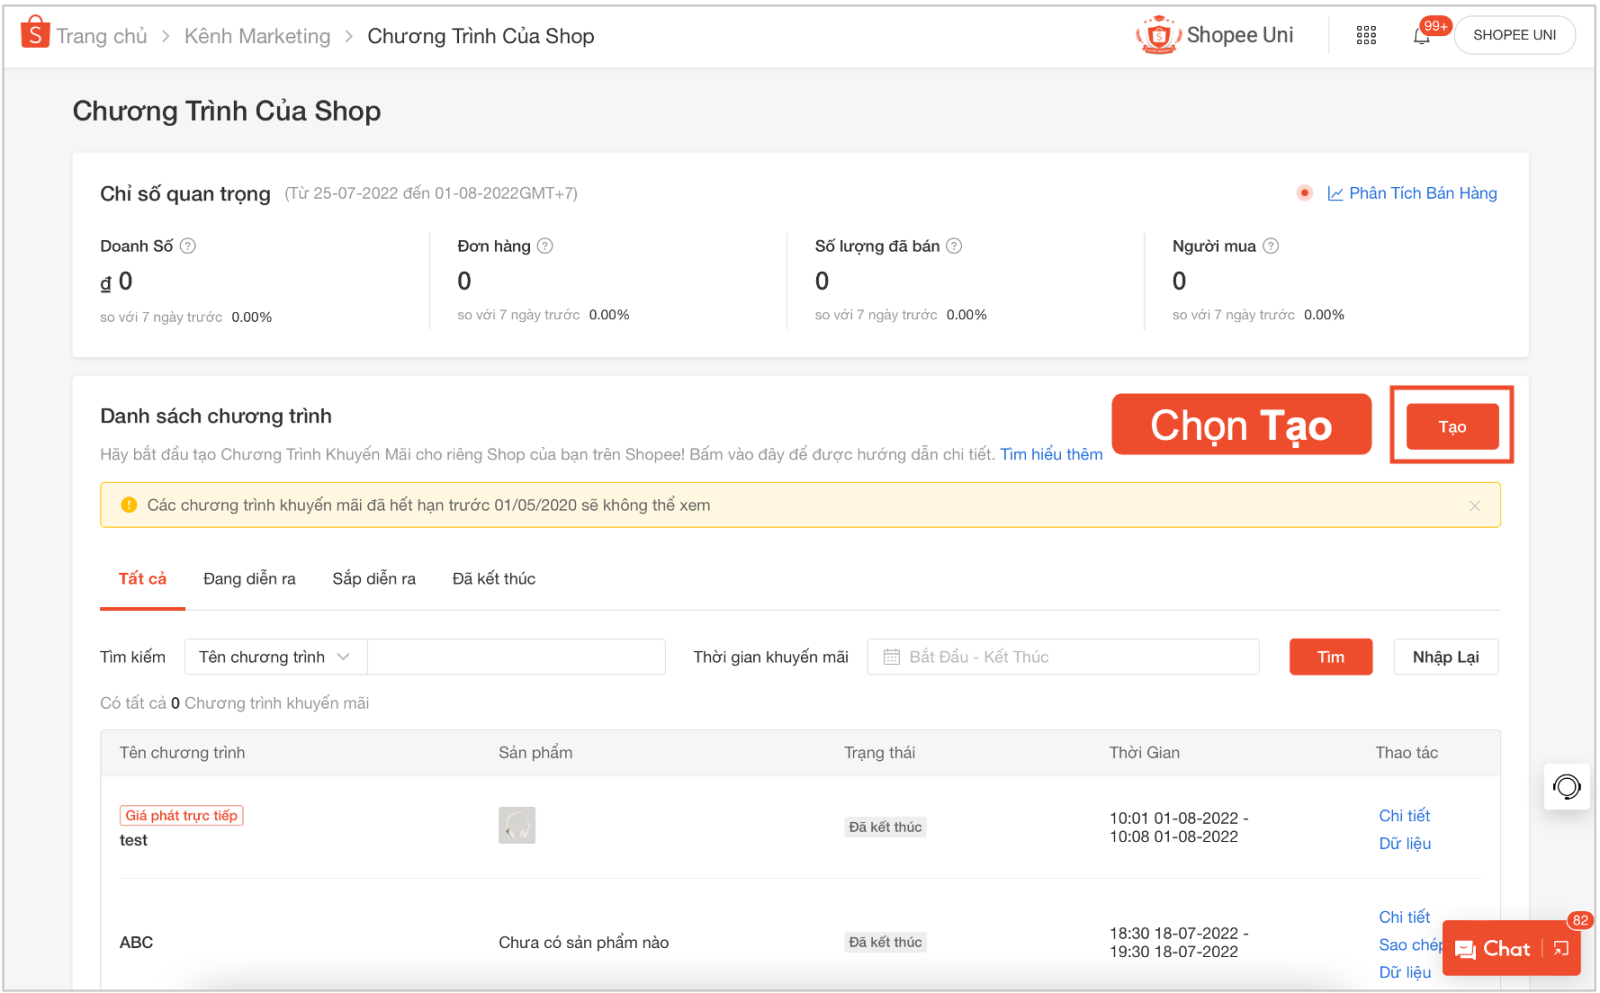Switch to the Đang diễn ra tab
Viewport: 1600px width, 993px height.
tap(249, 578)
